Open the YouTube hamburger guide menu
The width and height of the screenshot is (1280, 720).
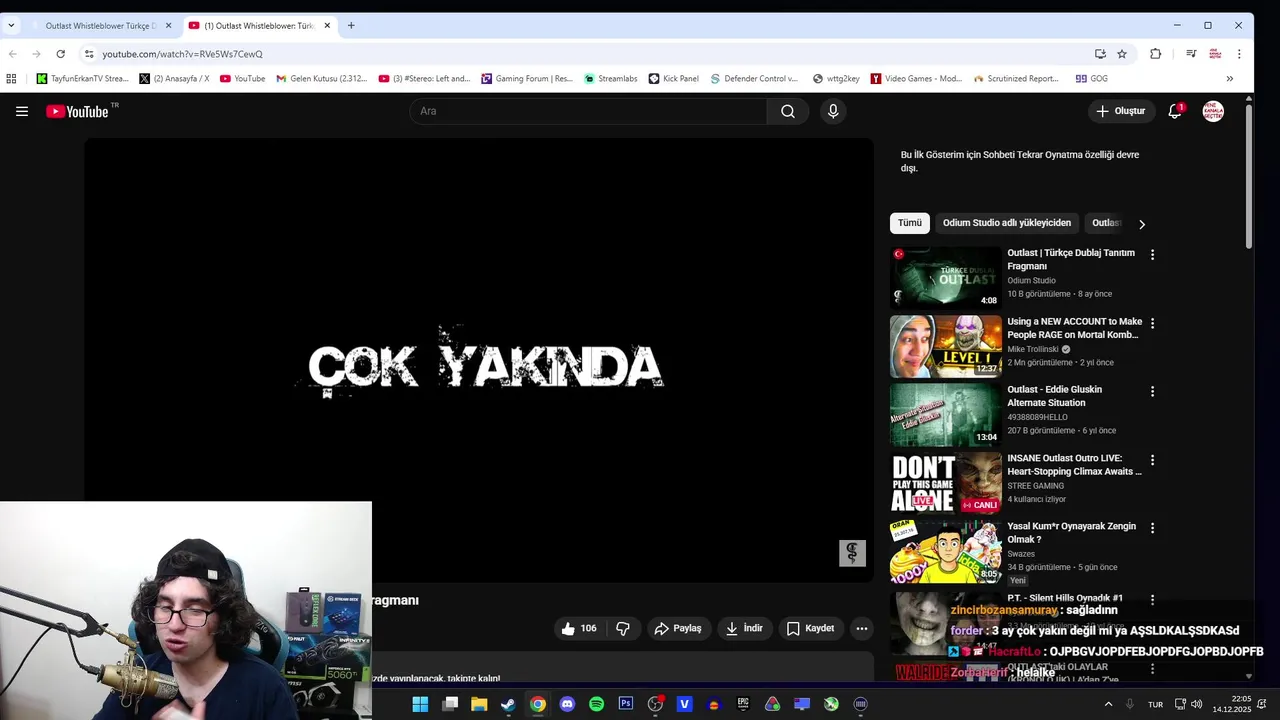22,111
